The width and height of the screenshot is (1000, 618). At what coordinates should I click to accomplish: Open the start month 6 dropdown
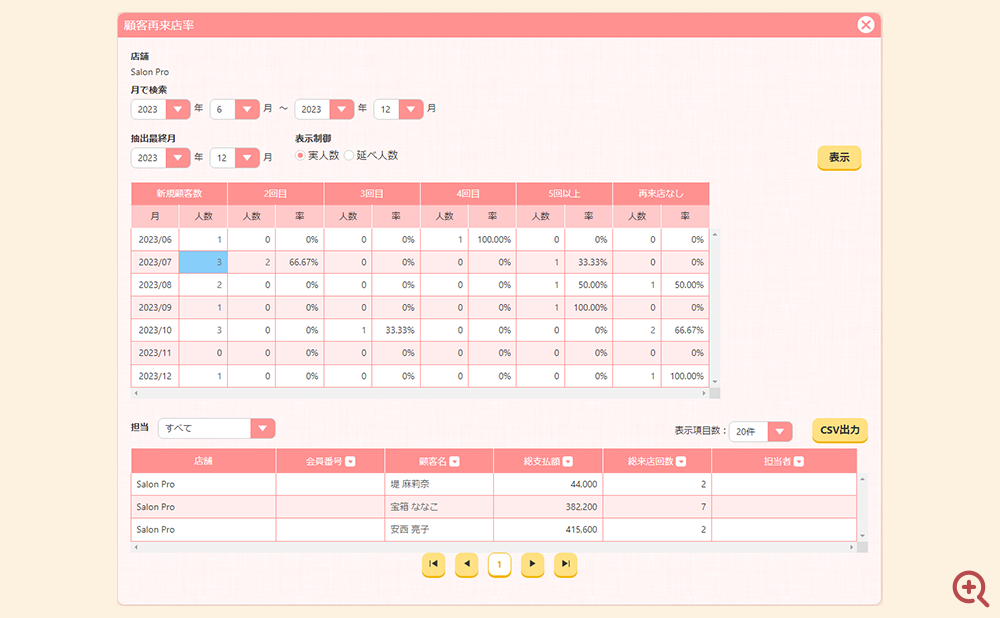[x=247, y=109]
